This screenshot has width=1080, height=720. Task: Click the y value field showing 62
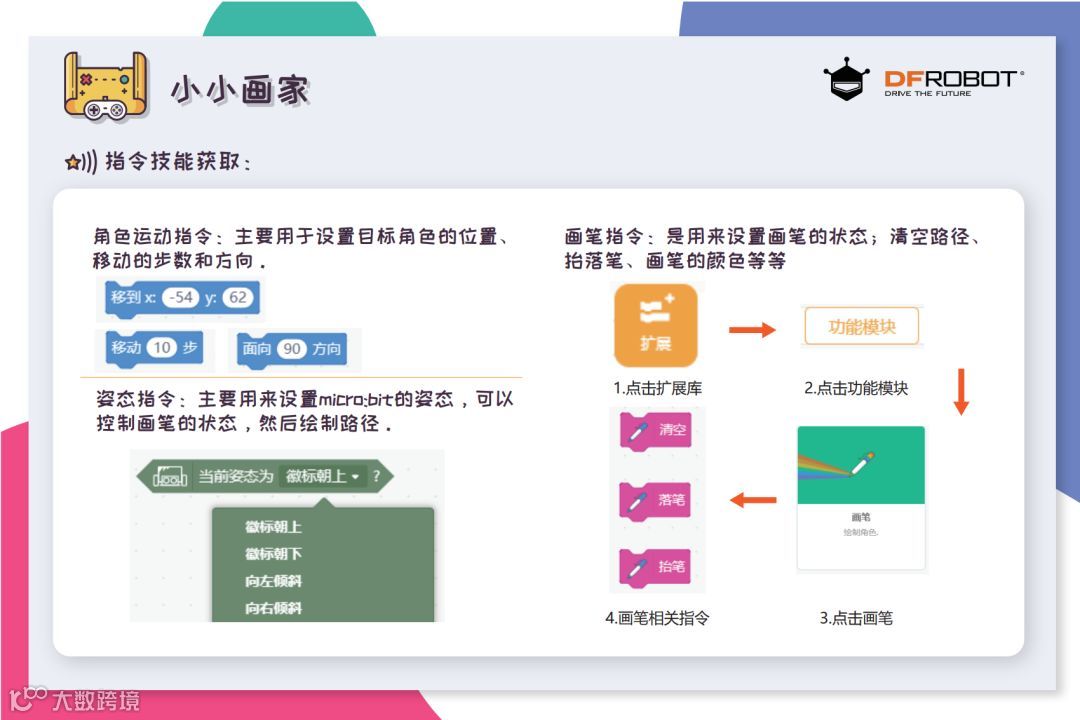click(x=238, y=298)
